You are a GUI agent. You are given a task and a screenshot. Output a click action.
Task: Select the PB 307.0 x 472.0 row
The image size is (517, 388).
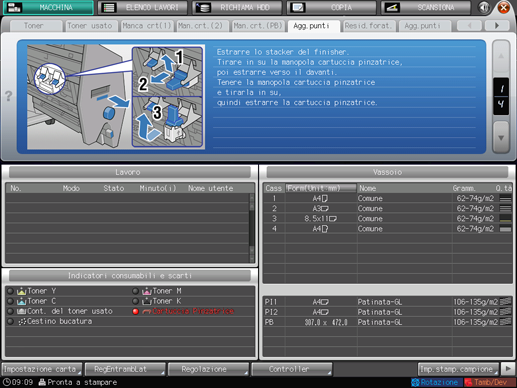coord(388,322)
